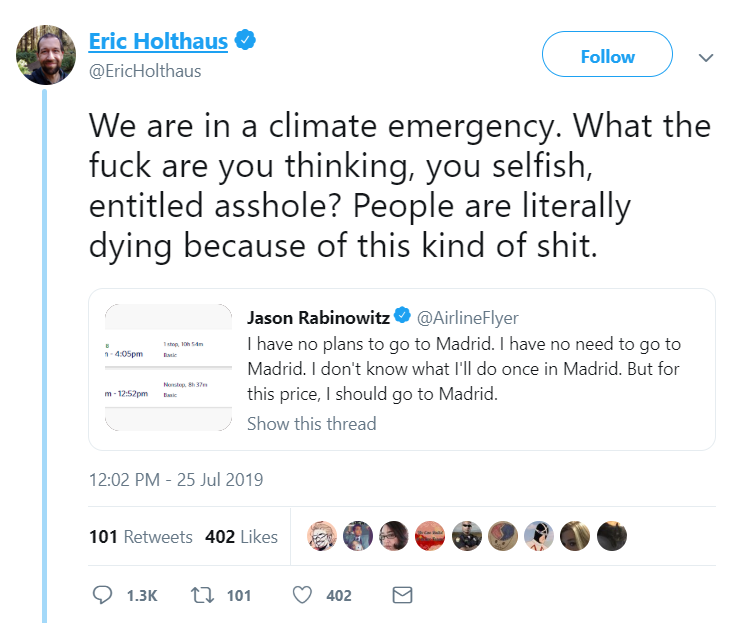Viewport: 745px width, 623px height.
Task: Click the @EricHolthaus handle
Action: pyautogui.click(x=145, y=71)
